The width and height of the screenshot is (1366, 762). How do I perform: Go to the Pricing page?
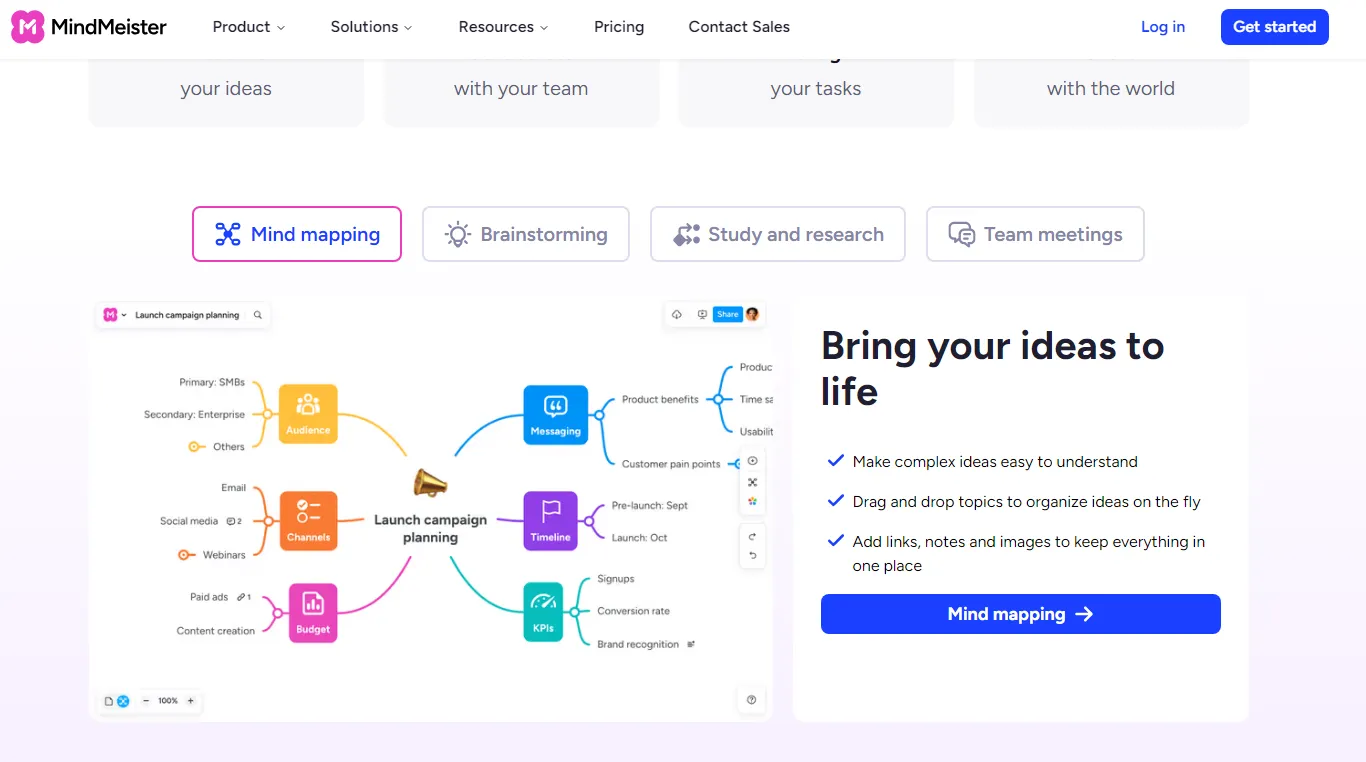tap(619, 27)
